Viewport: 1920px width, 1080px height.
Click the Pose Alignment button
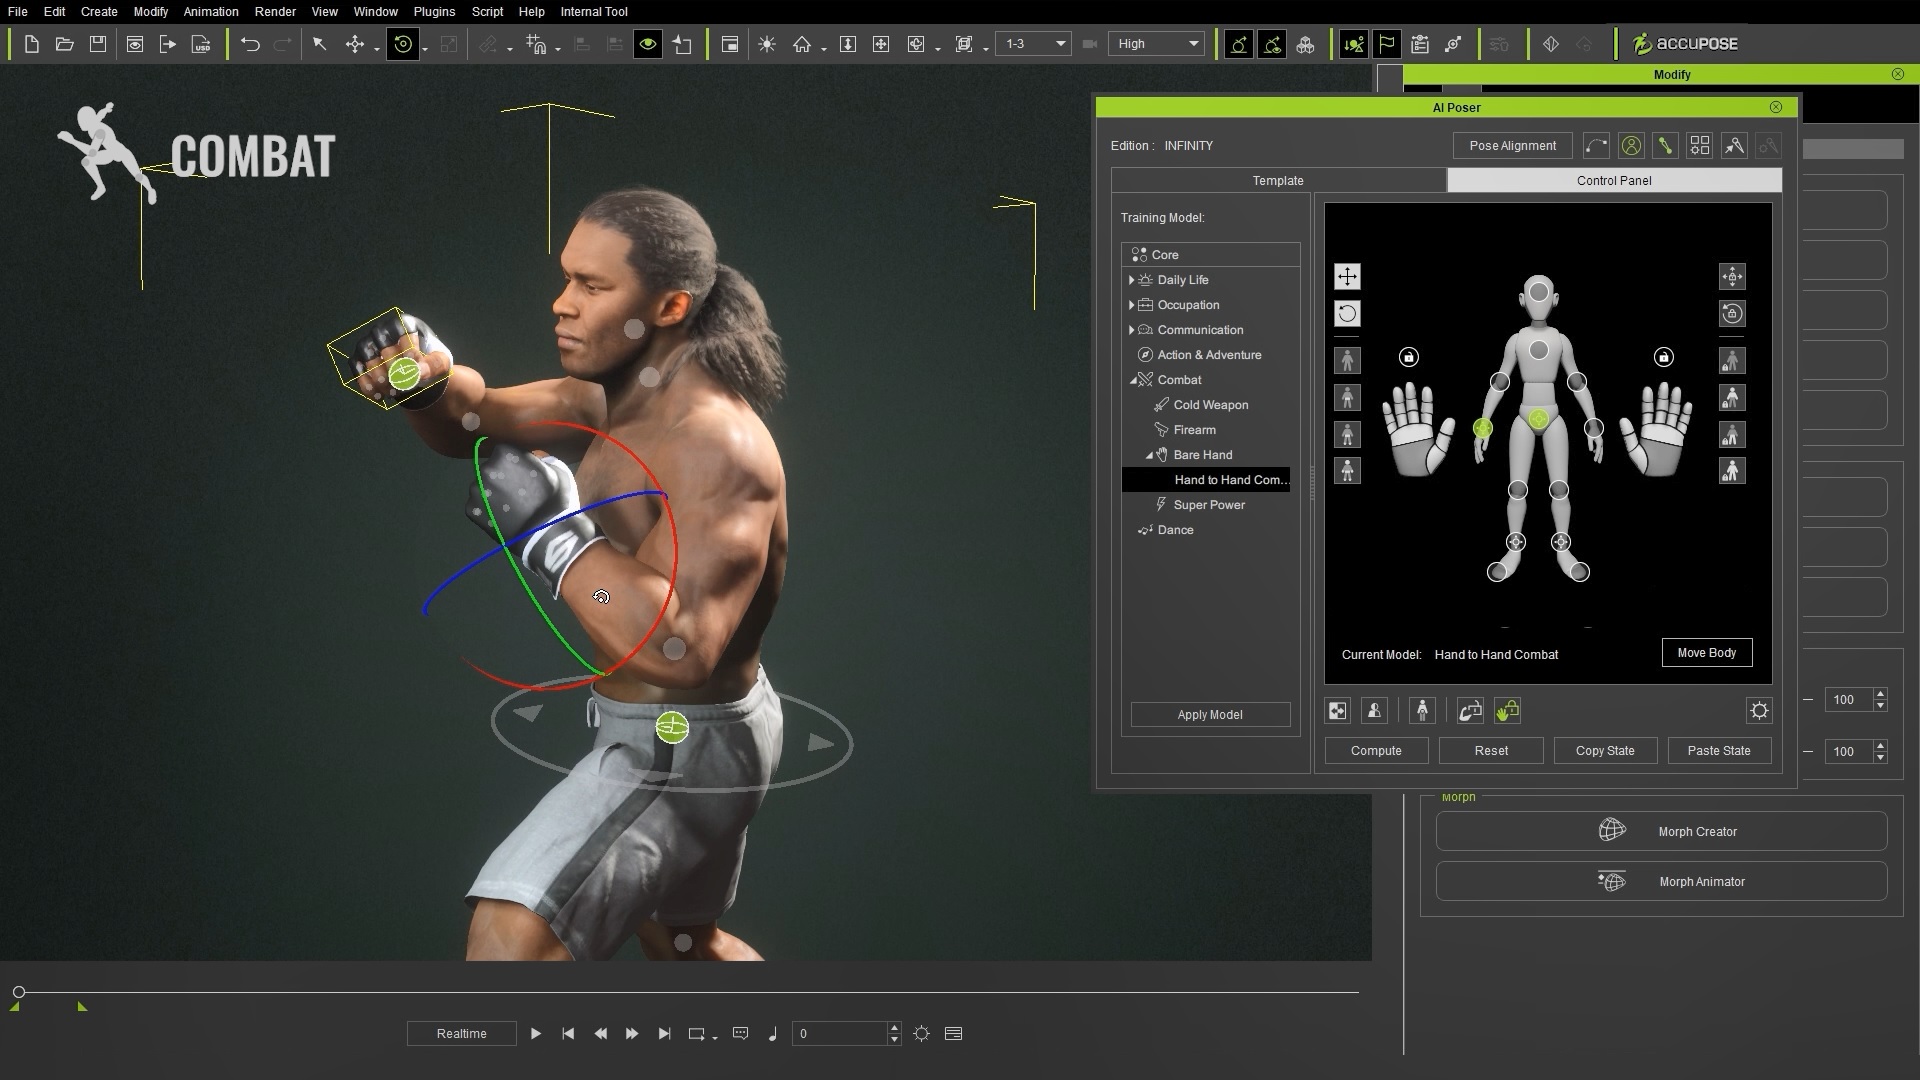[1512, 146]
